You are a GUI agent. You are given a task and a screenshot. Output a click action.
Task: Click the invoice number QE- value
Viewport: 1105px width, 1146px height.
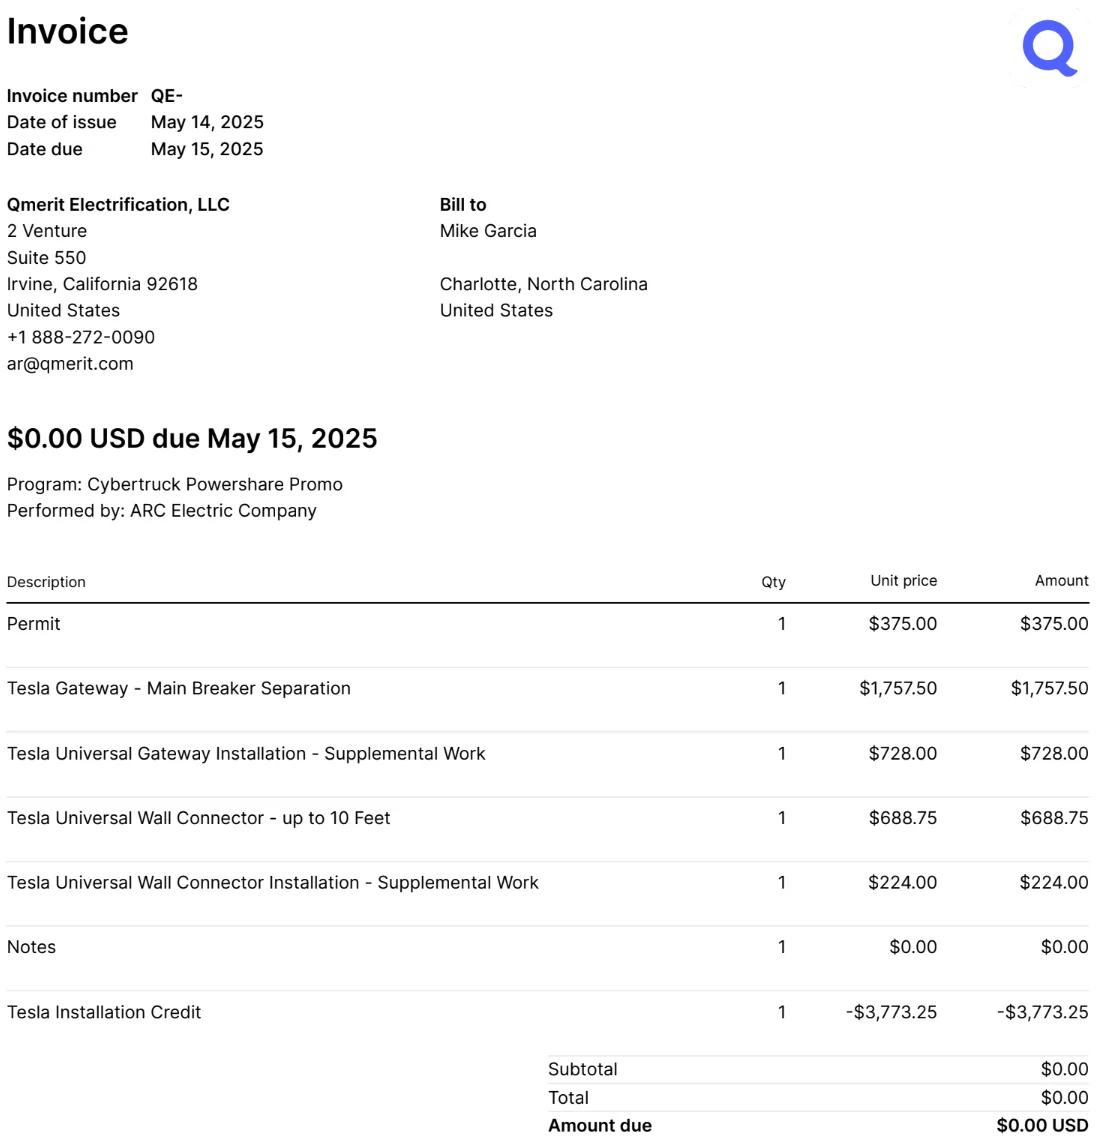click(x=167, y=96)
